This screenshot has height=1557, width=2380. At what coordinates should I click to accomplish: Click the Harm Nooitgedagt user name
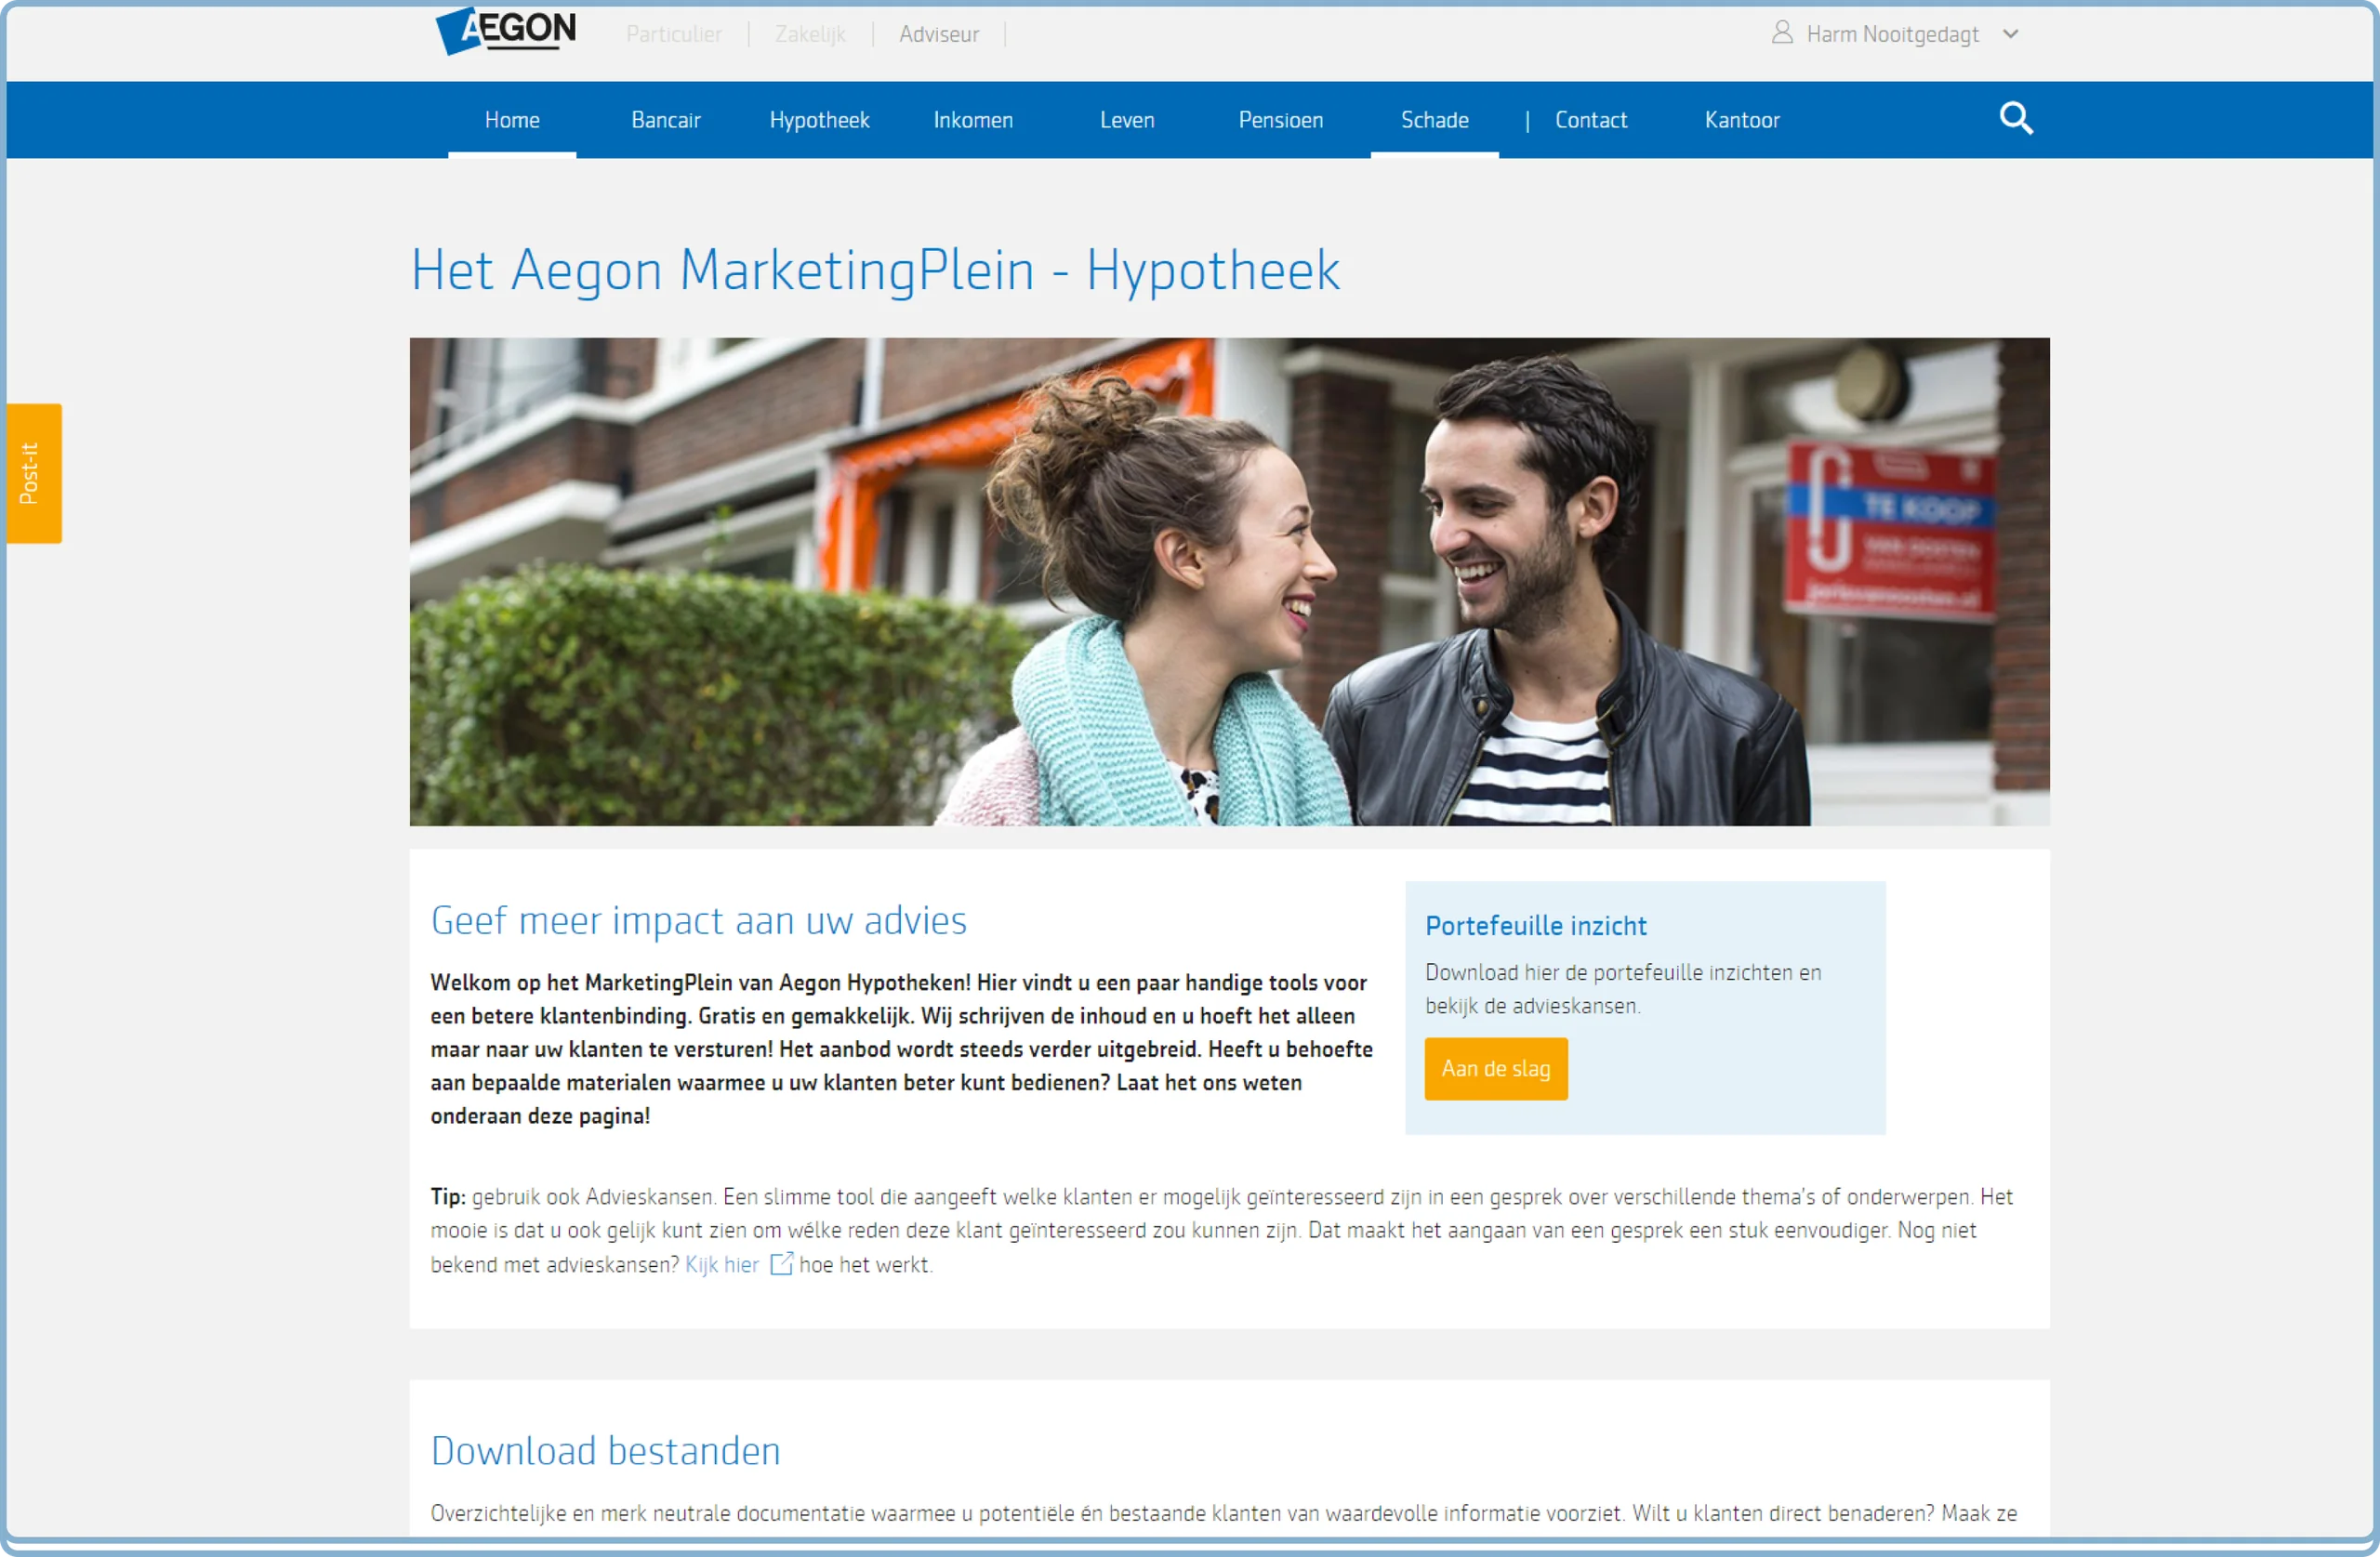coord(1892,34)
